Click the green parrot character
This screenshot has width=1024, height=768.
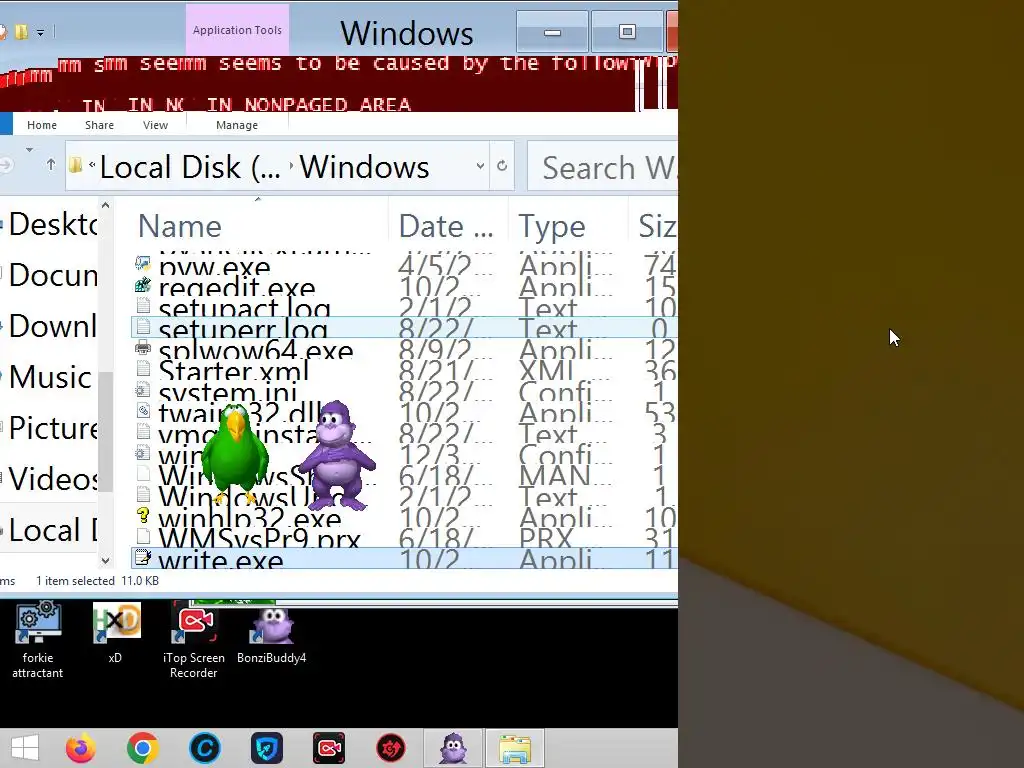point(234,455)
